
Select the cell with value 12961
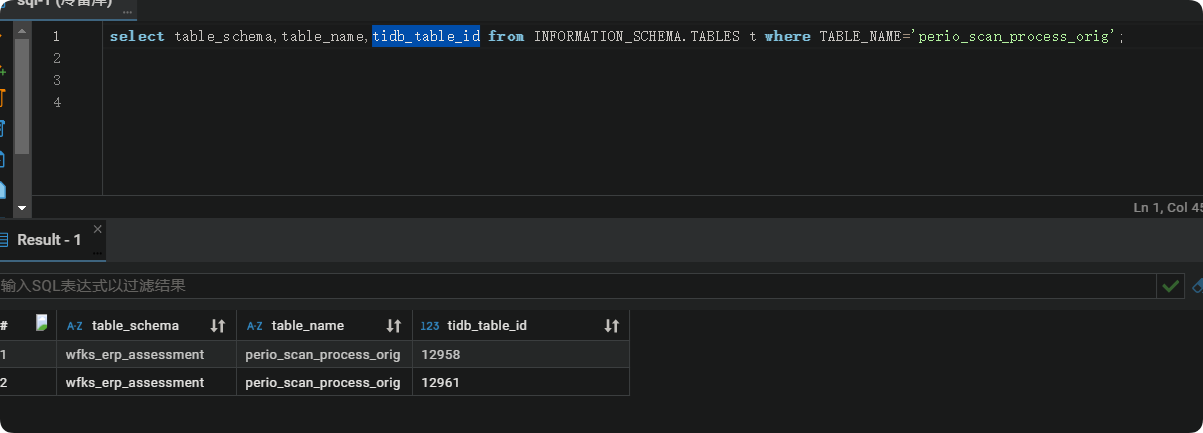pos(441,382)
